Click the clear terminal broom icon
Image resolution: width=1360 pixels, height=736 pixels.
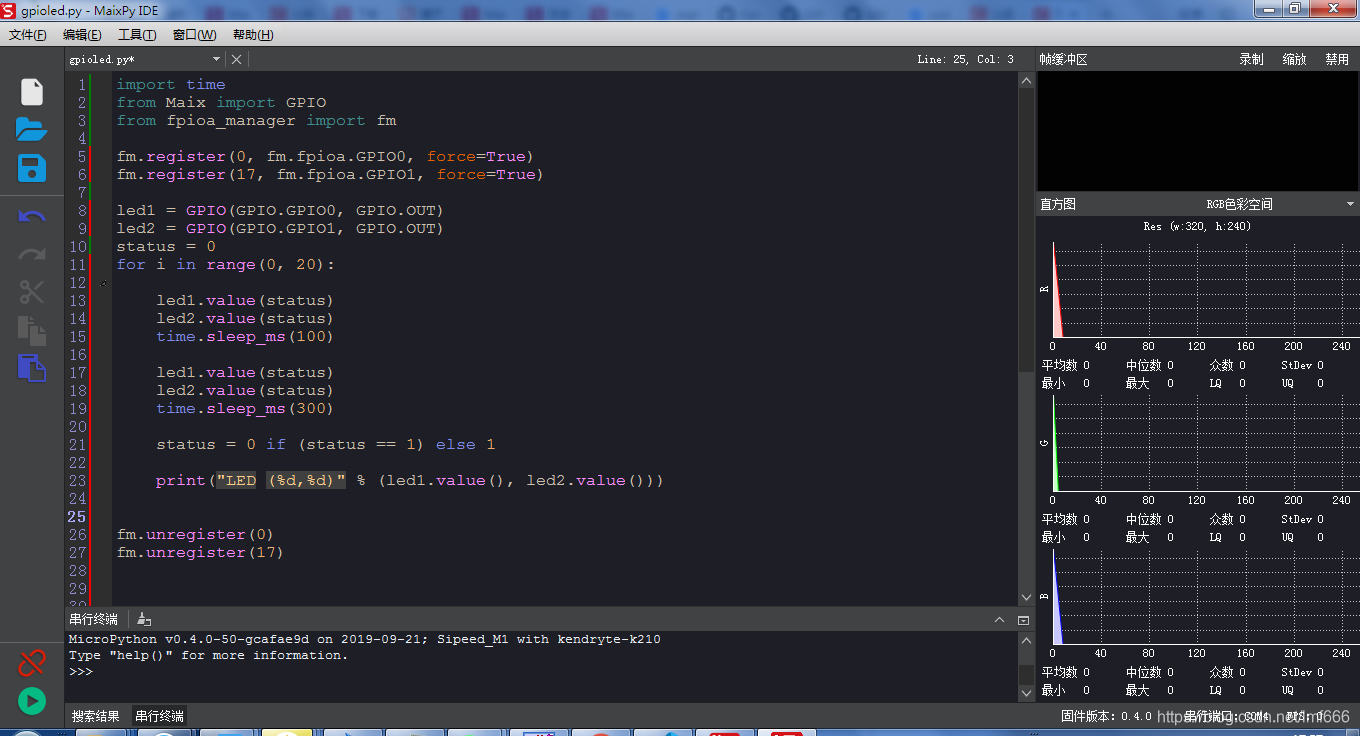click(x=144, y=620)
